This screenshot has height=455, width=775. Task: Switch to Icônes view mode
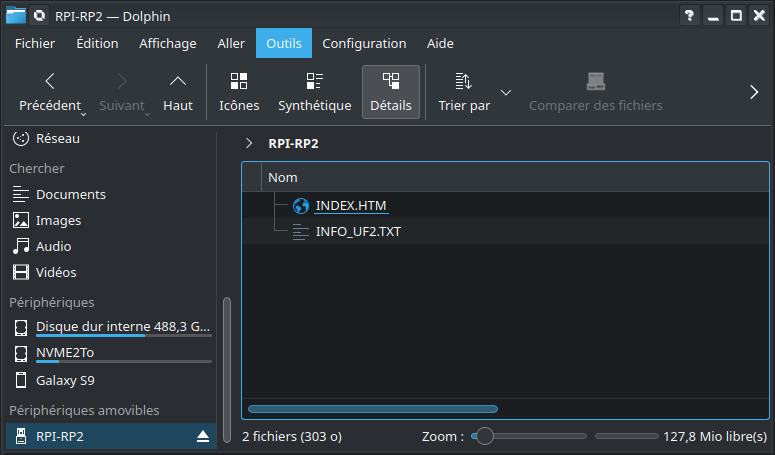click(239, 82)
